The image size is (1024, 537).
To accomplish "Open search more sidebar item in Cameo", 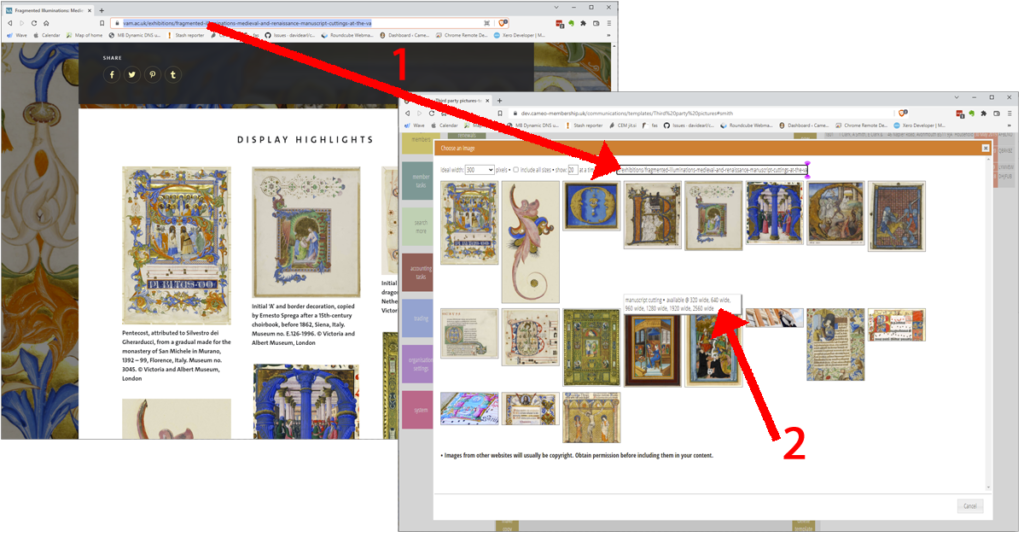I will [x=417, y=227].
